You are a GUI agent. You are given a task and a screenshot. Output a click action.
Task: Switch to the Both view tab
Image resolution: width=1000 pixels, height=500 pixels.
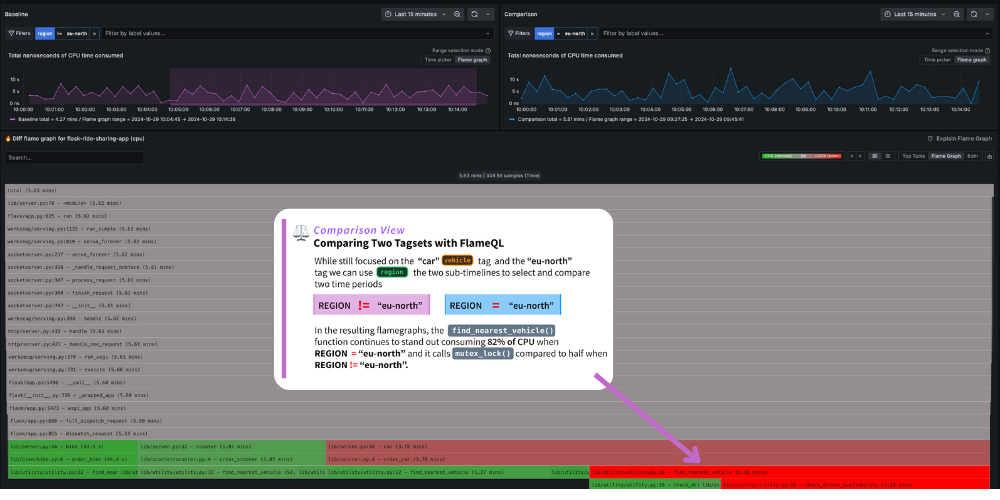pyautogui.click(x=972, y=156)
